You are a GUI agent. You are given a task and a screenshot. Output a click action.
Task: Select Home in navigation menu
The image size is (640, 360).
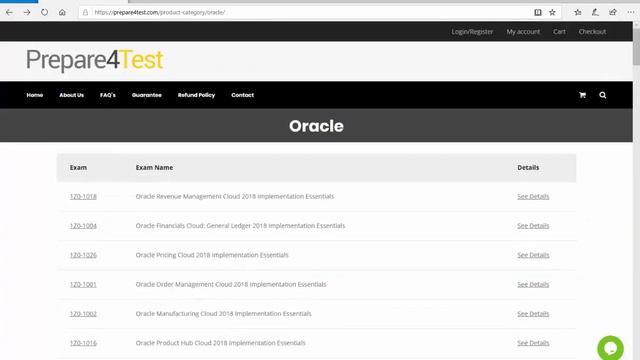coord(35,95)
